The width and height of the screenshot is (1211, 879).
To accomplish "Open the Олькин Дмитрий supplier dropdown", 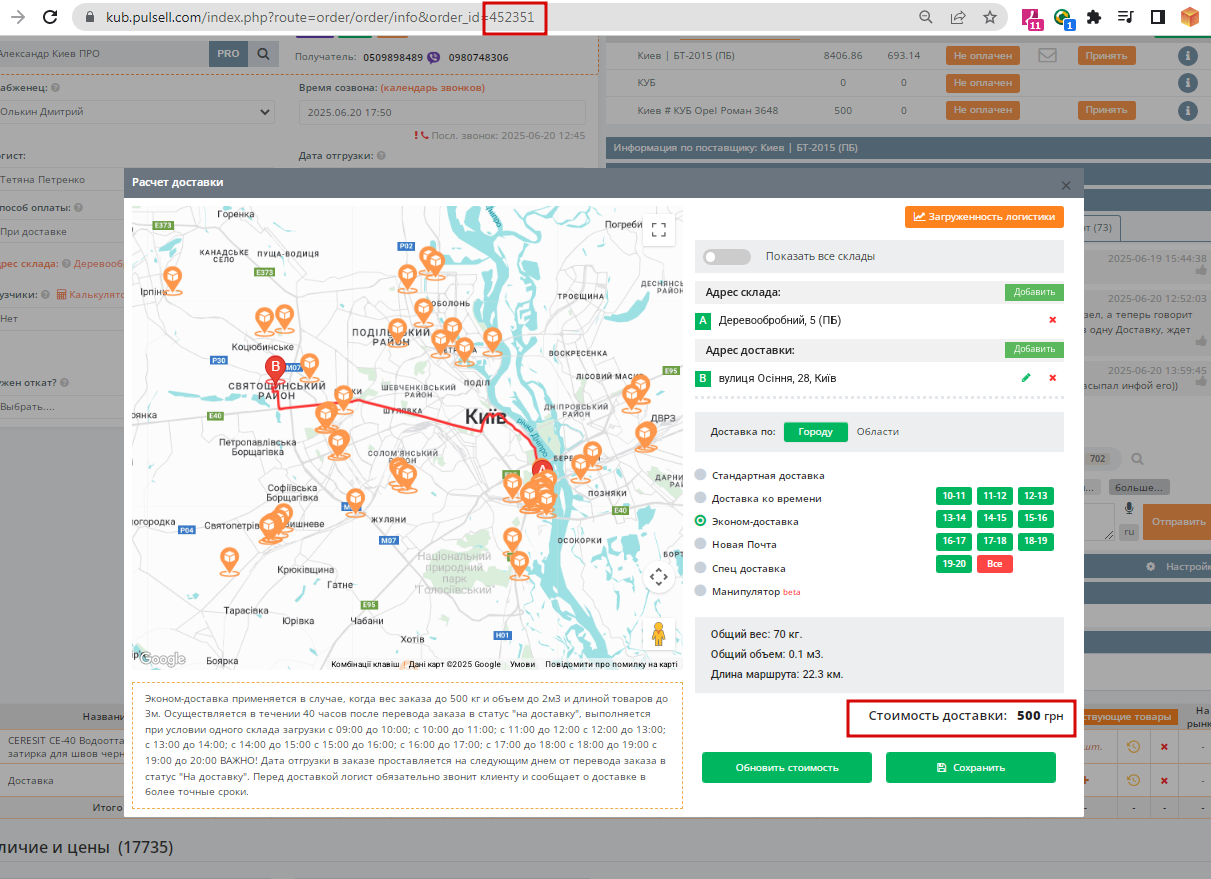I will pos(135,112).
